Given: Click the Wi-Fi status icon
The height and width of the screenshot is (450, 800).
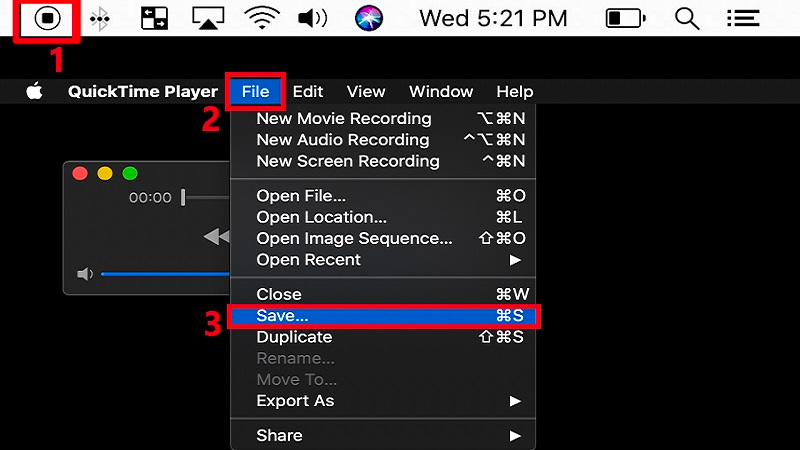Looking at the screenshot, I should [263, 18].
